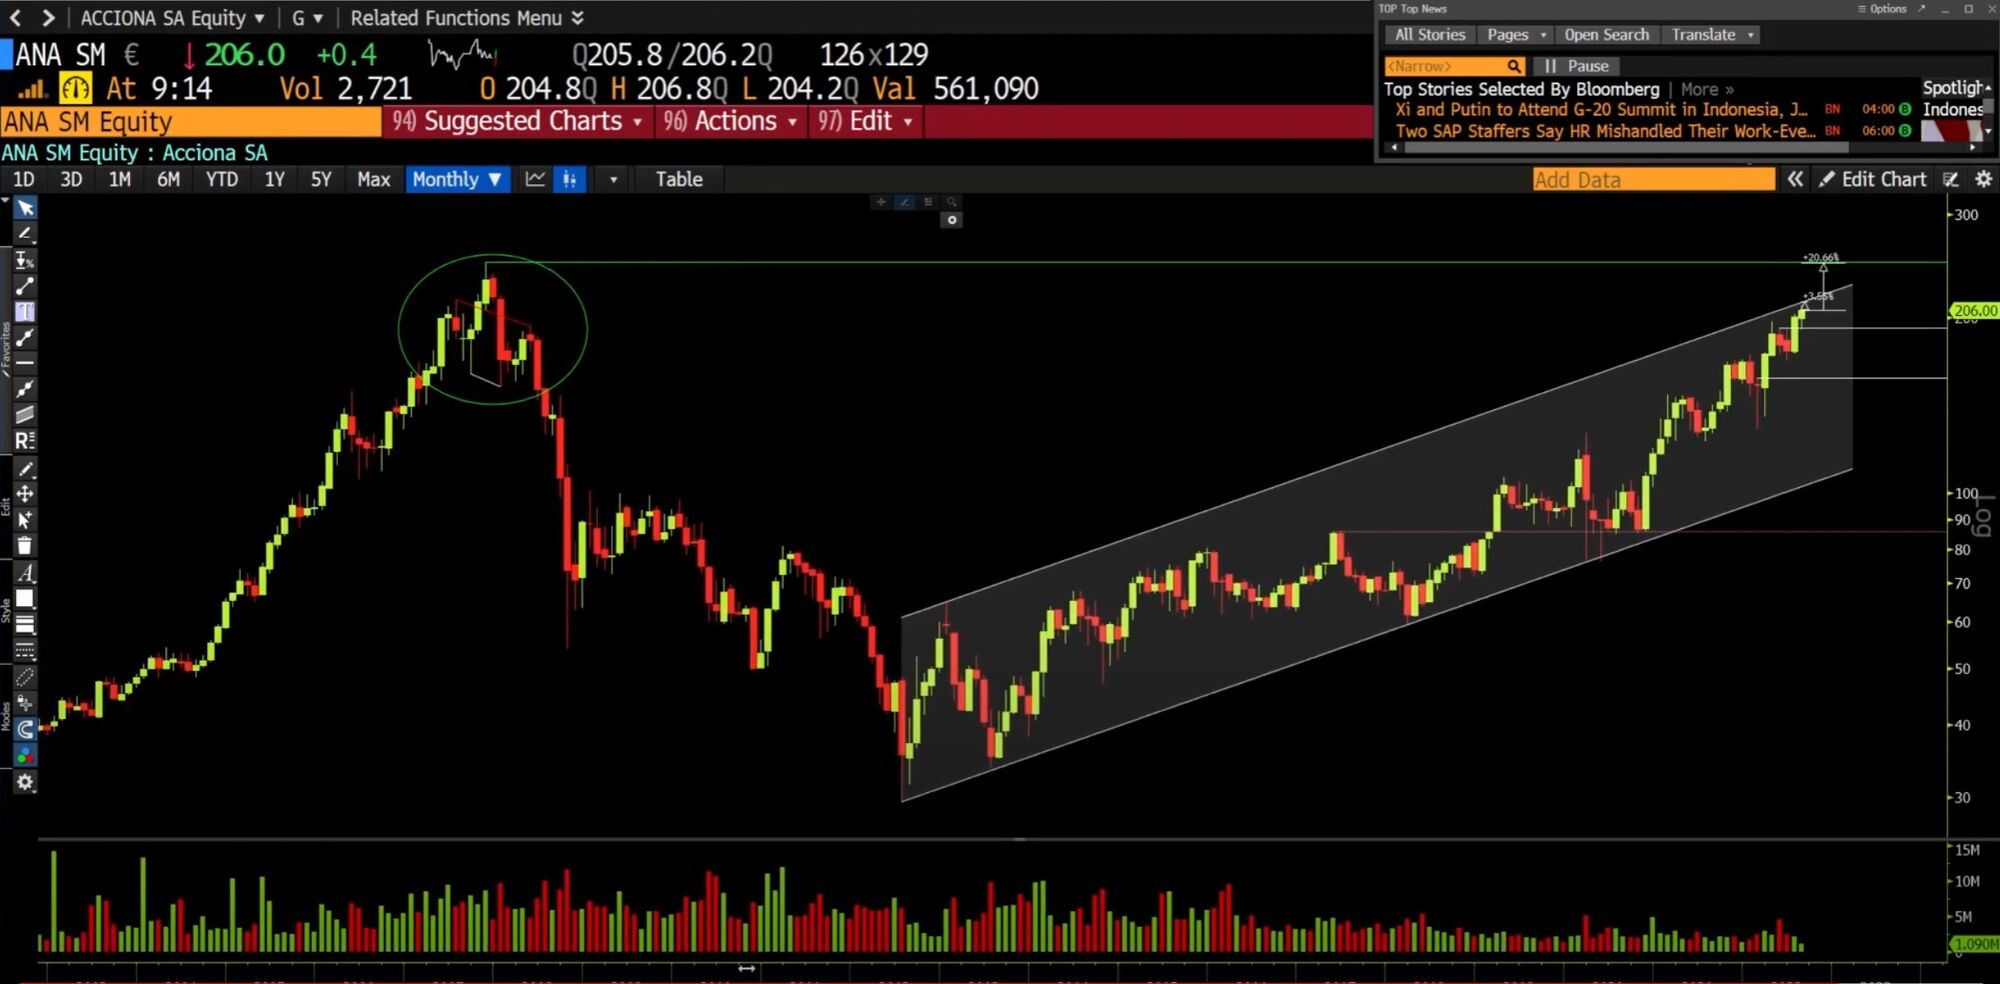Open chart settings gear at top right
The height and width of the screenshot is (984, 2000).
tap(1984, 179)
